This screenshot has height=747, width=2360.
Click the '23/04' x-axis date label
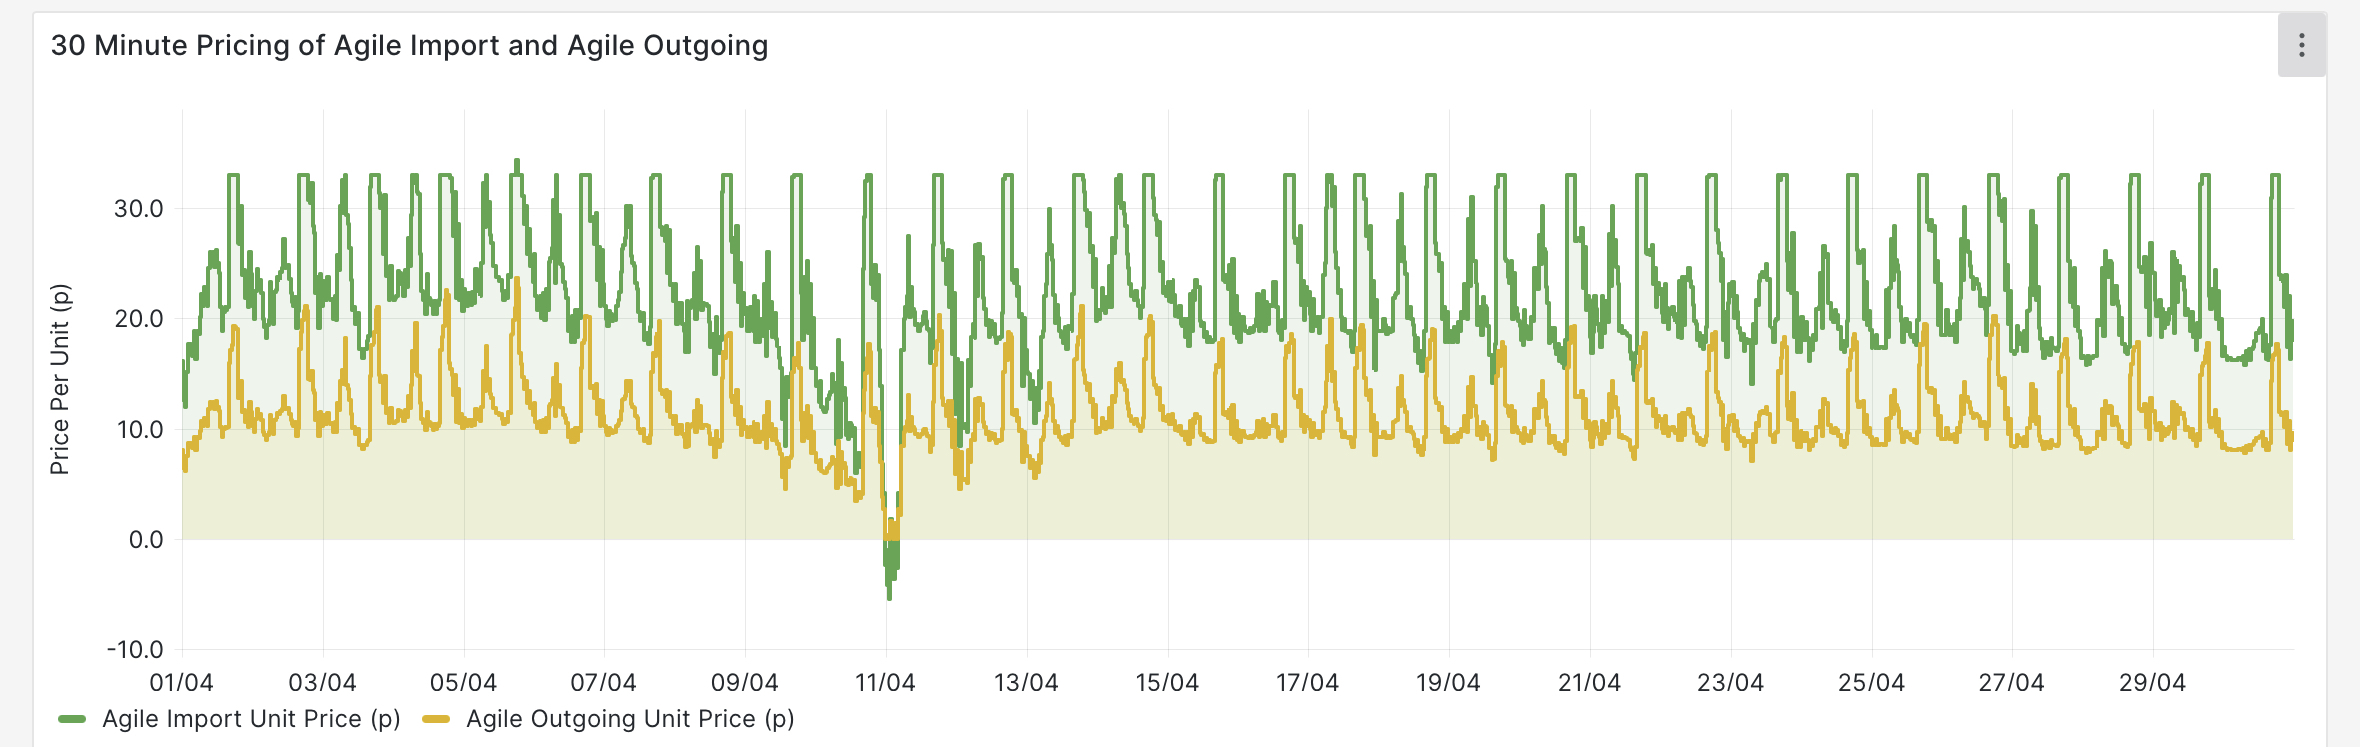(1730, 683)
